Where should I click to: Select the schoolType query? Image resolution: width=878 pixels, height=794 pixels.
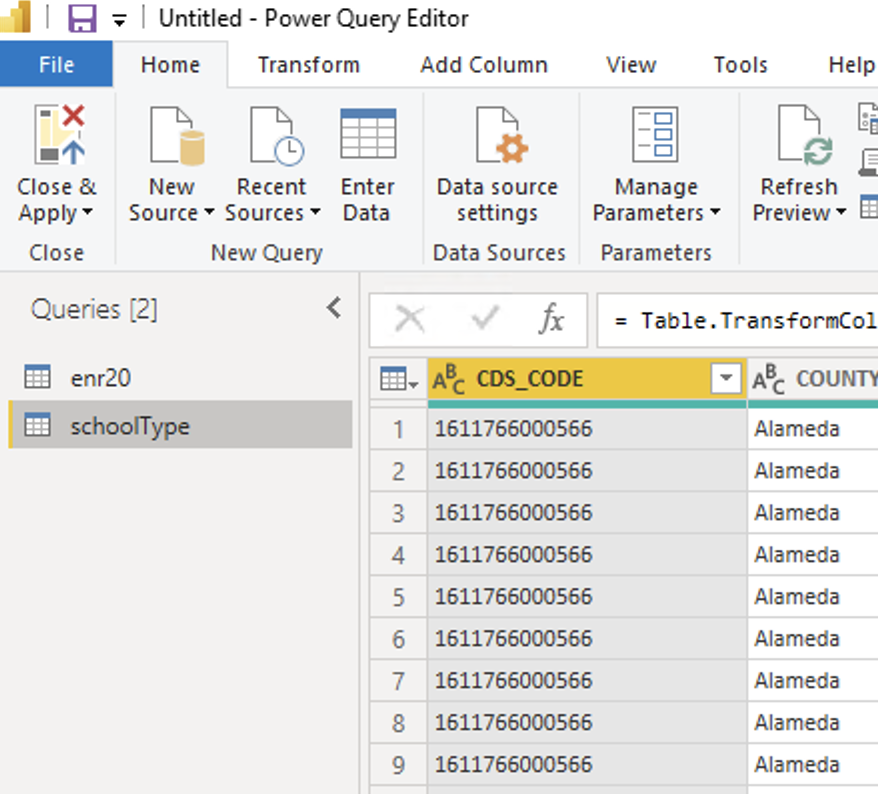[181, 424]
